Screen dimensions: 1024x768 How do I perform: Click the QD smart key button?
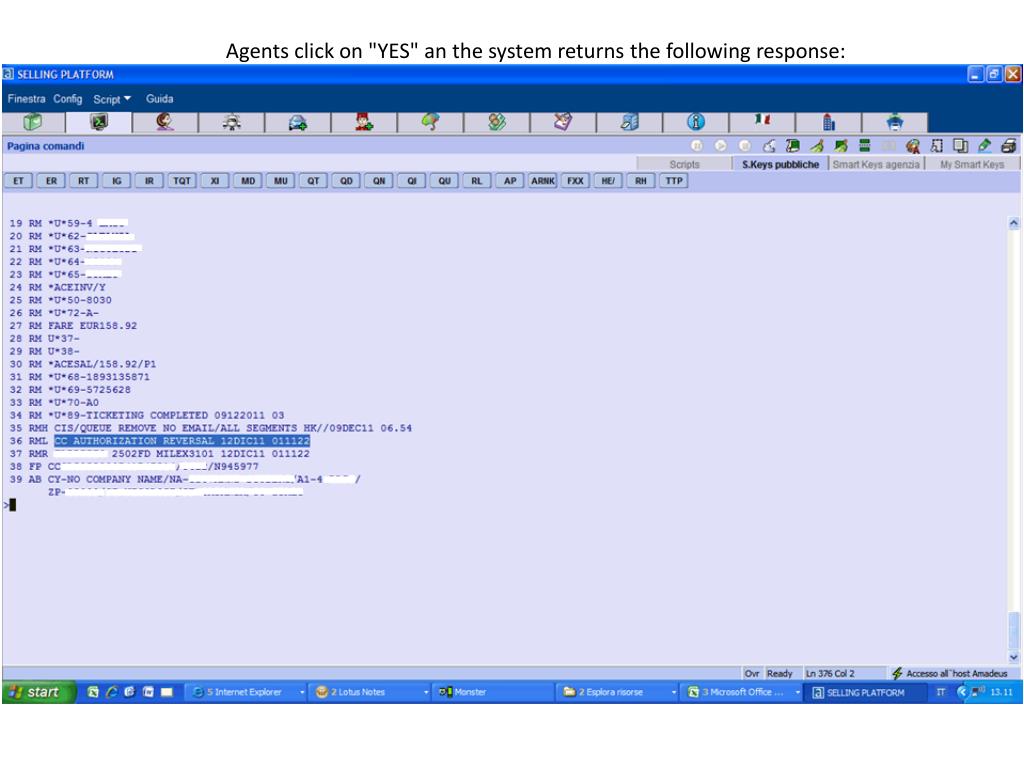click(346, 181)
